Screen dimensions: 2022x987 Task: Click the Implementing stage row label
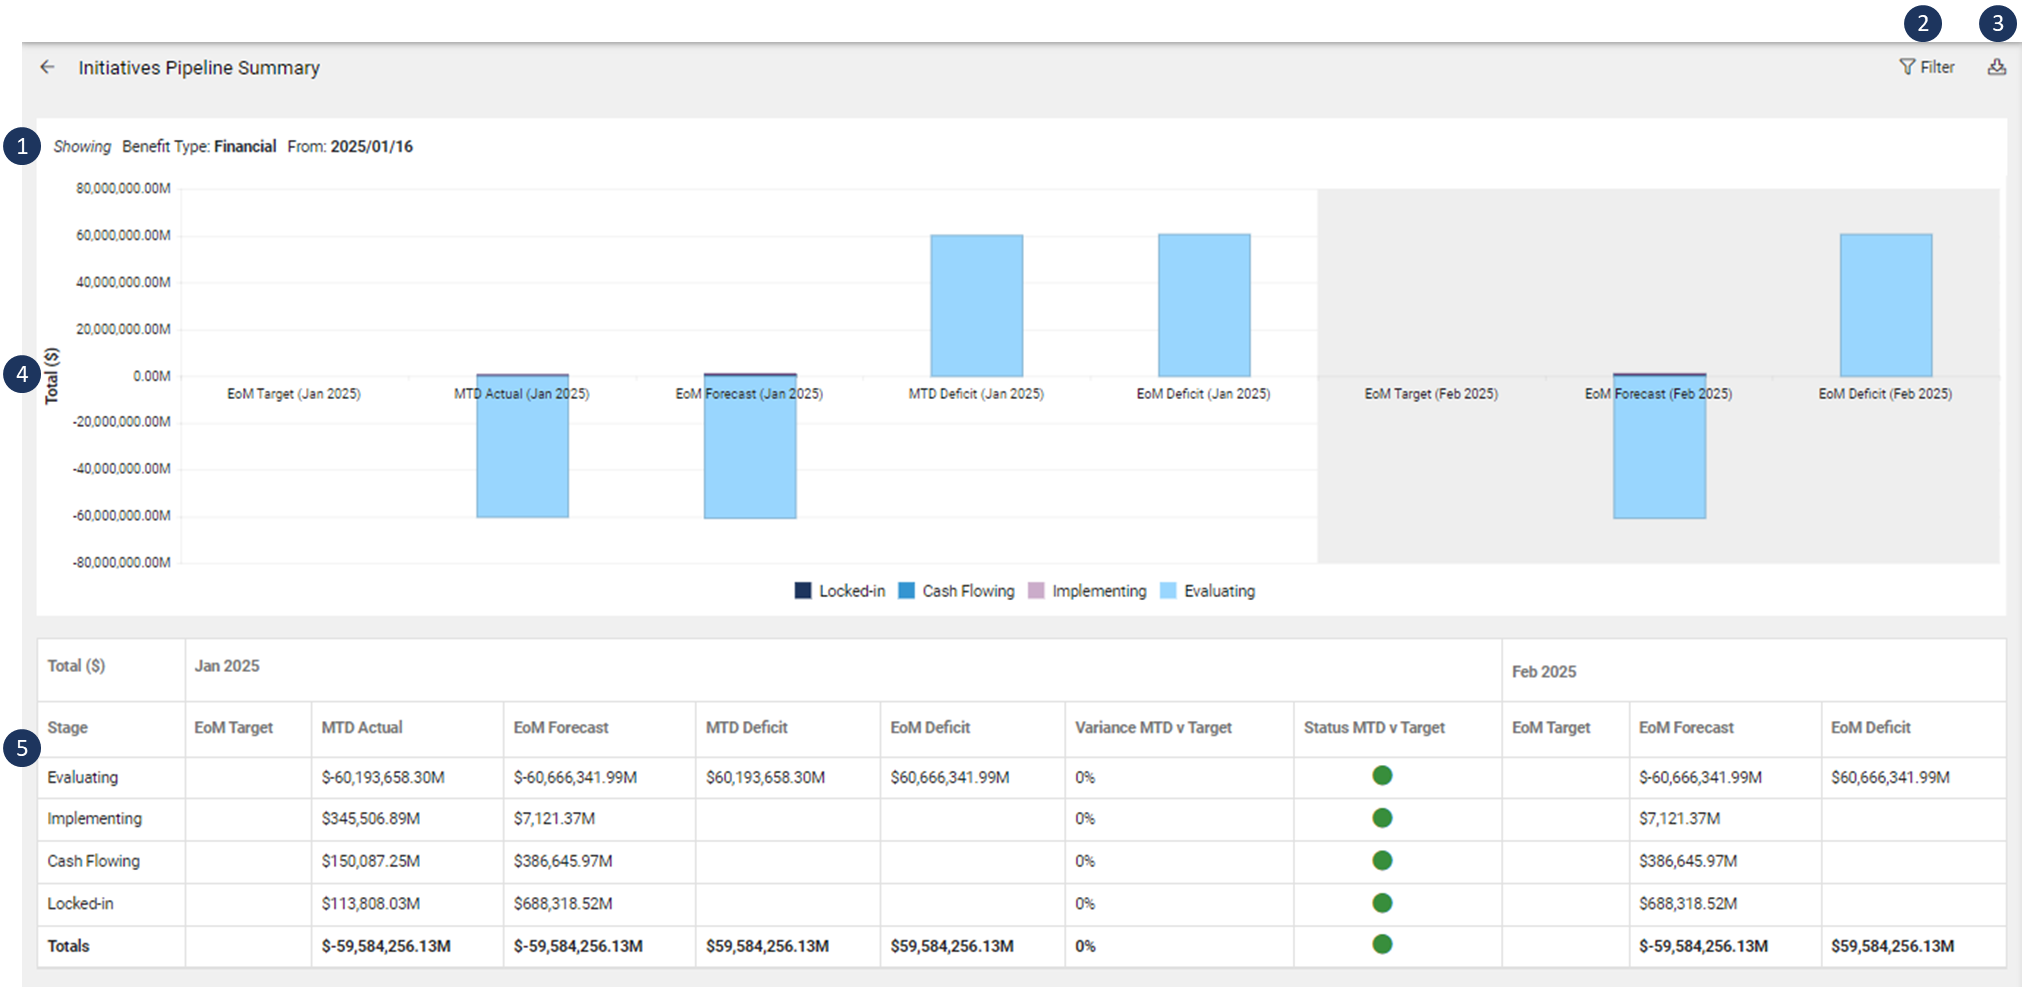[95, 818]
